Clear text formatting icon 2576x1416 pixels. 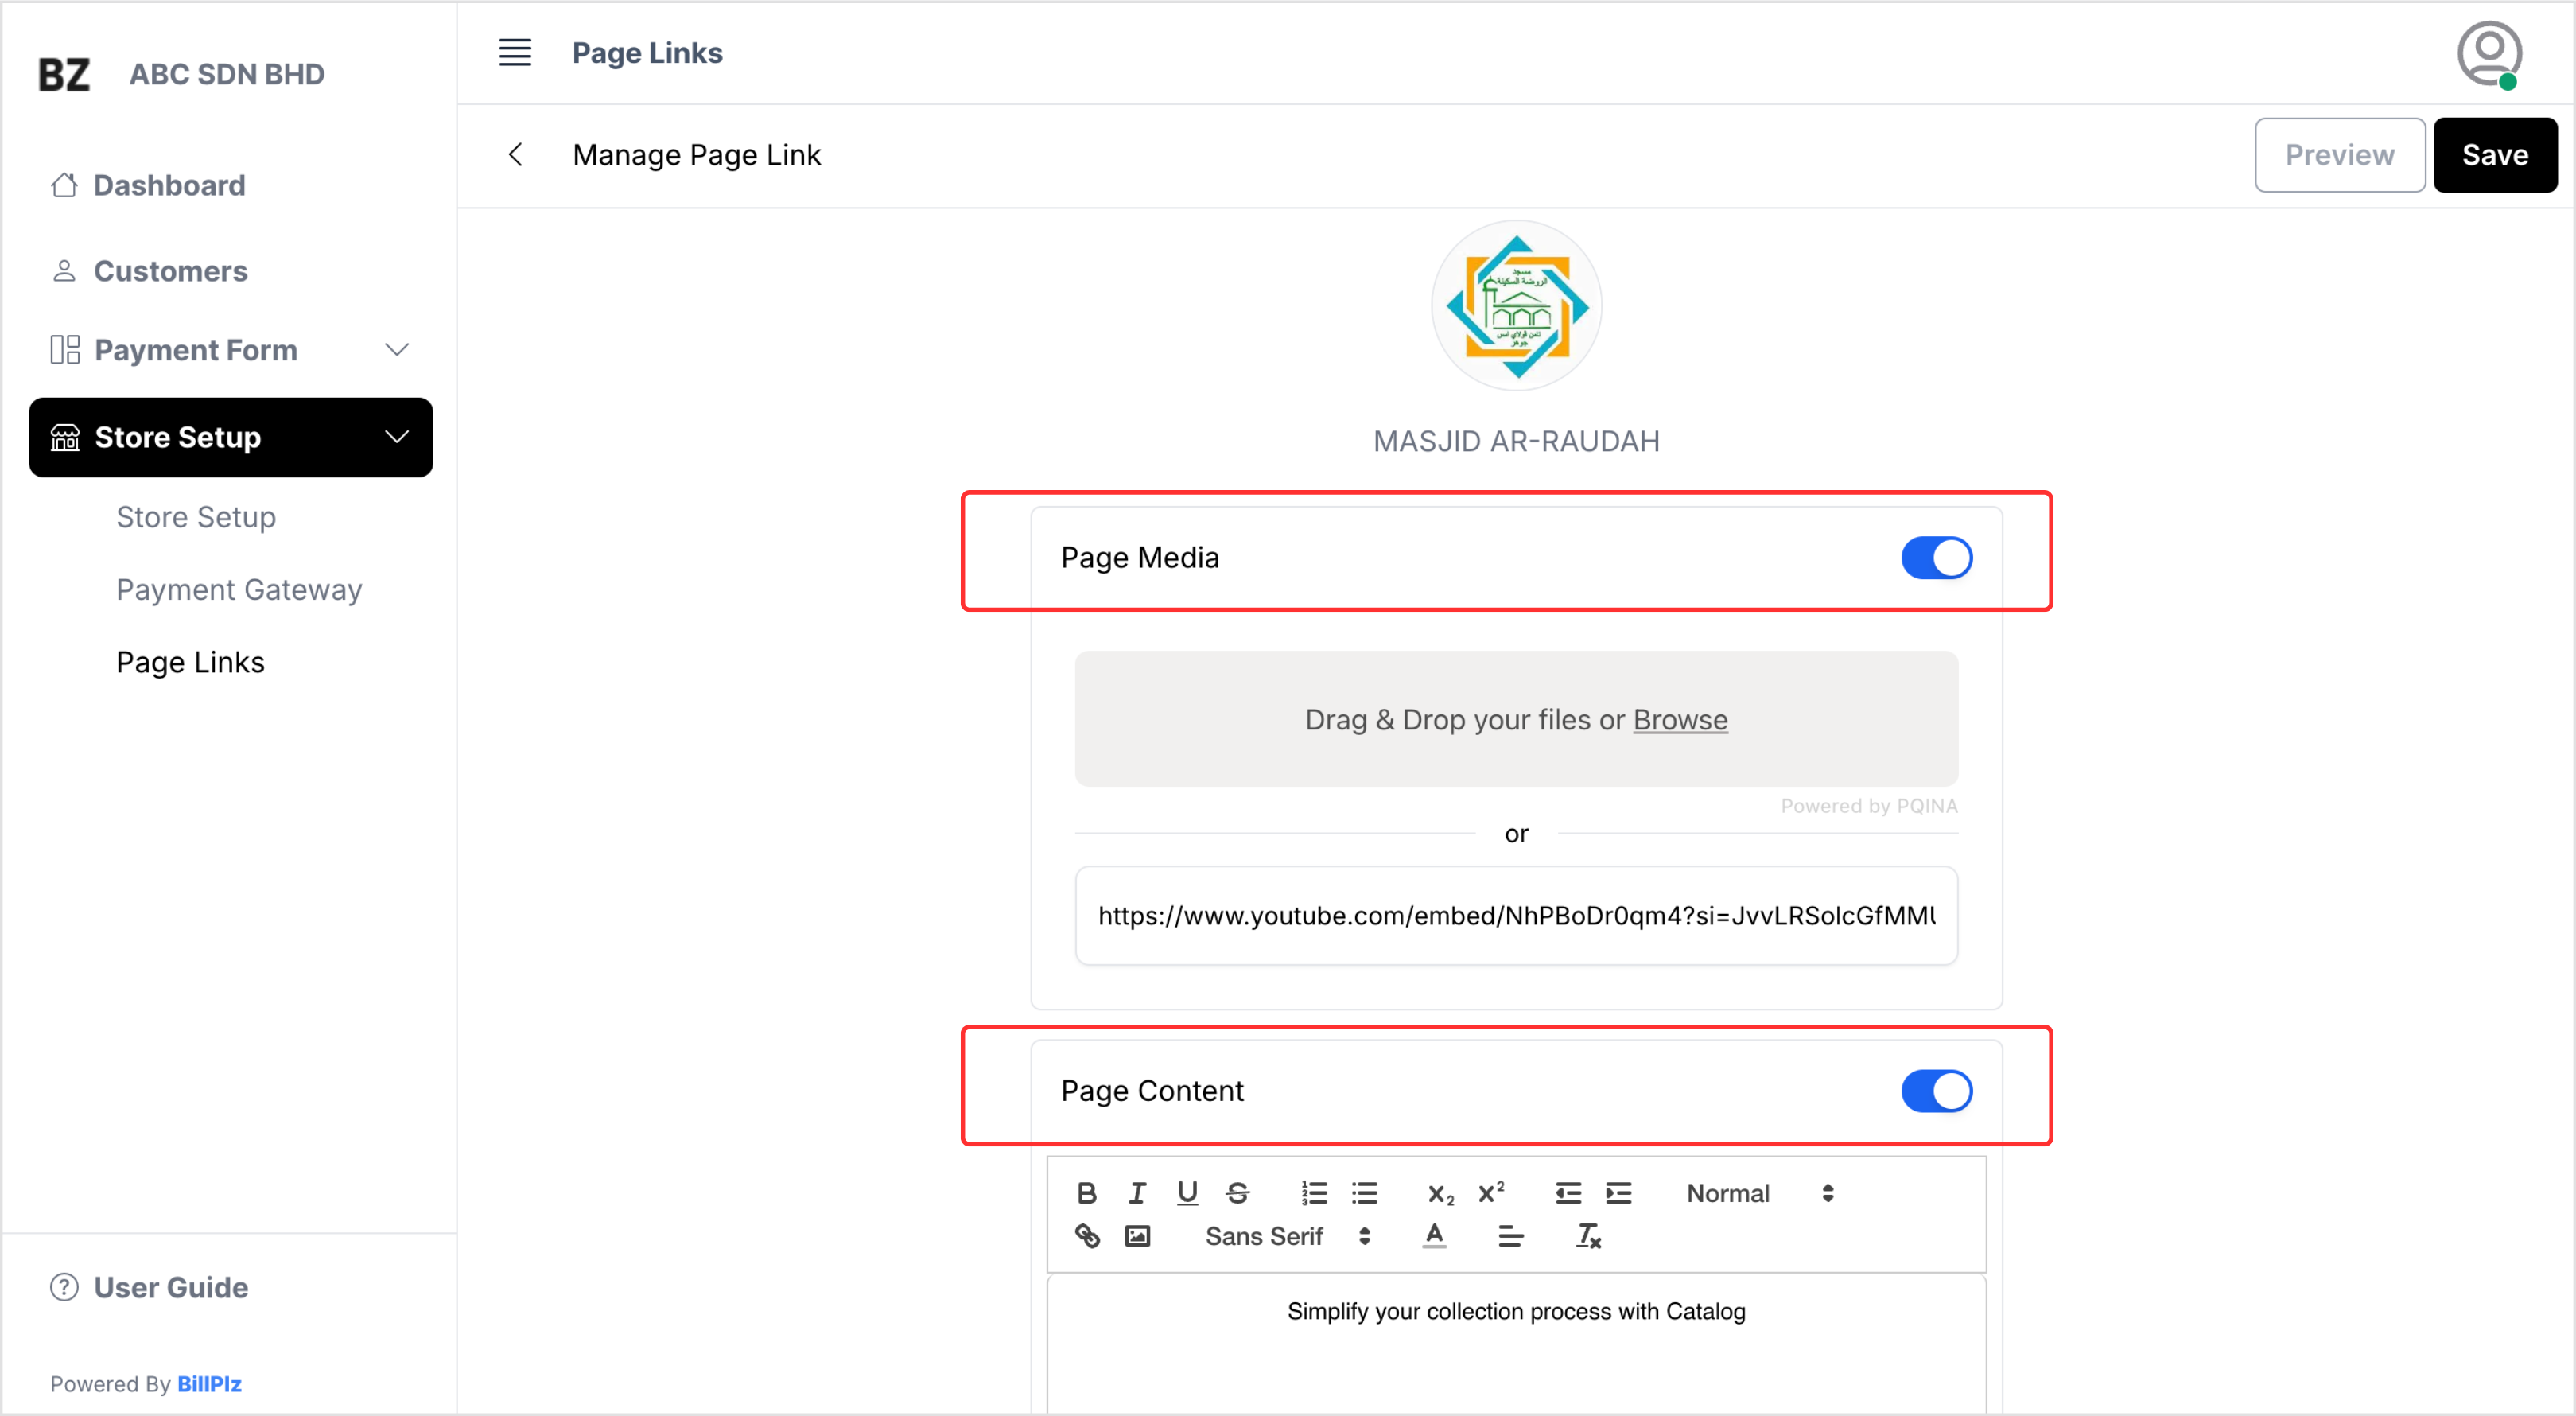(x=1588, y=1237)
